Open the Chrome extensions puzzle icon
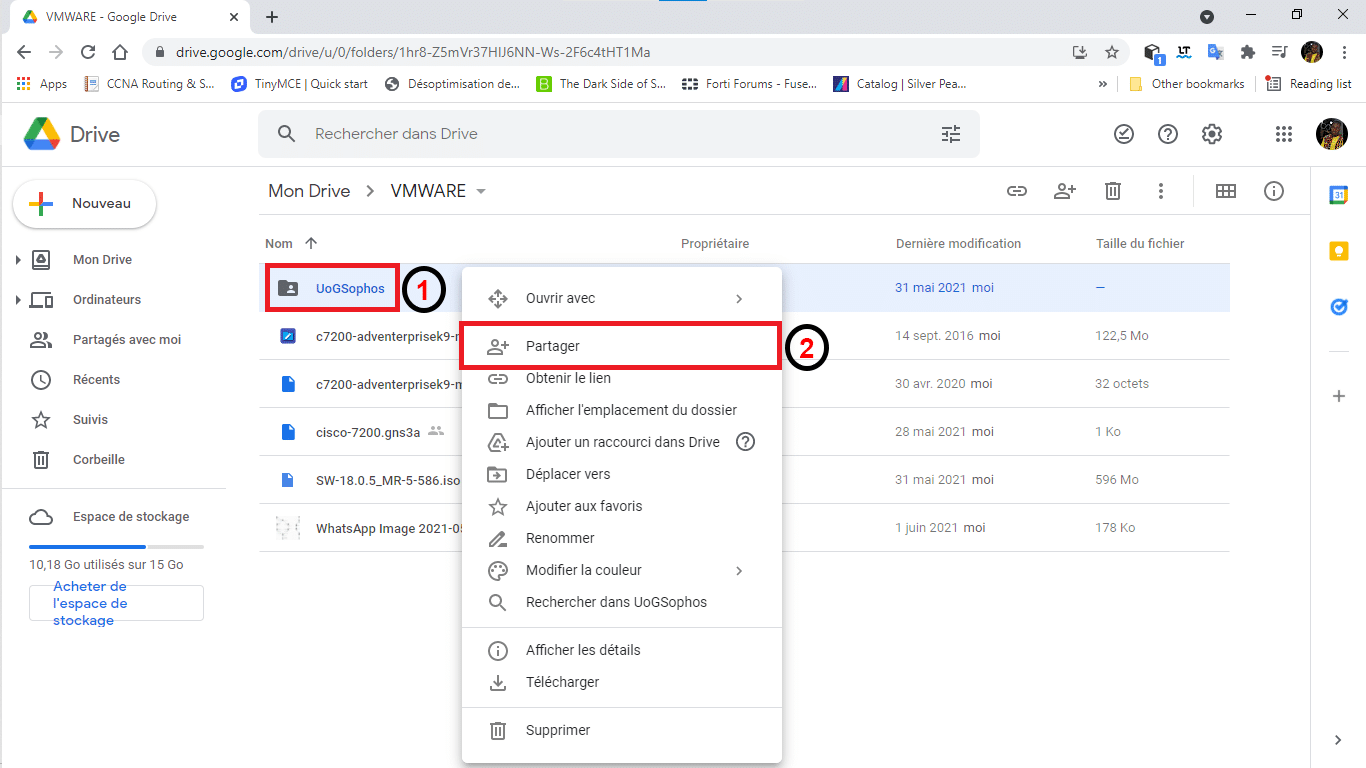The height and width of the screenshot is (768, 1366). click(x=1247, y=52)
